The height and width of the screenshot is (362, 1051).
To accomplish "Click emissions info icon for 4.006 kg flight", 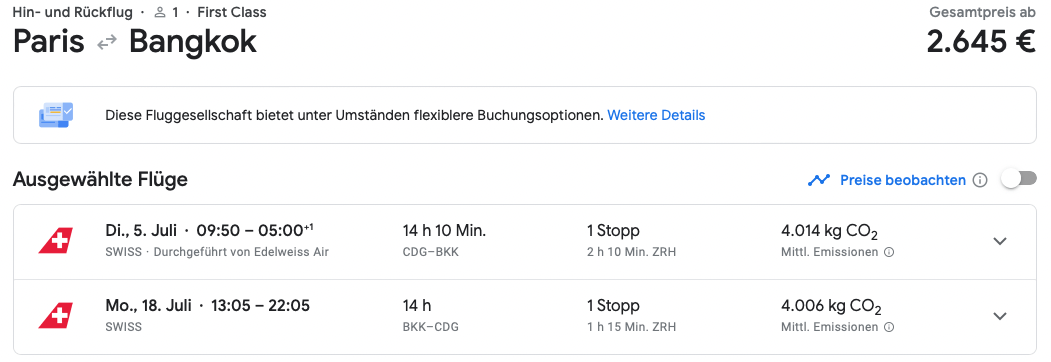I will [889, 327].
